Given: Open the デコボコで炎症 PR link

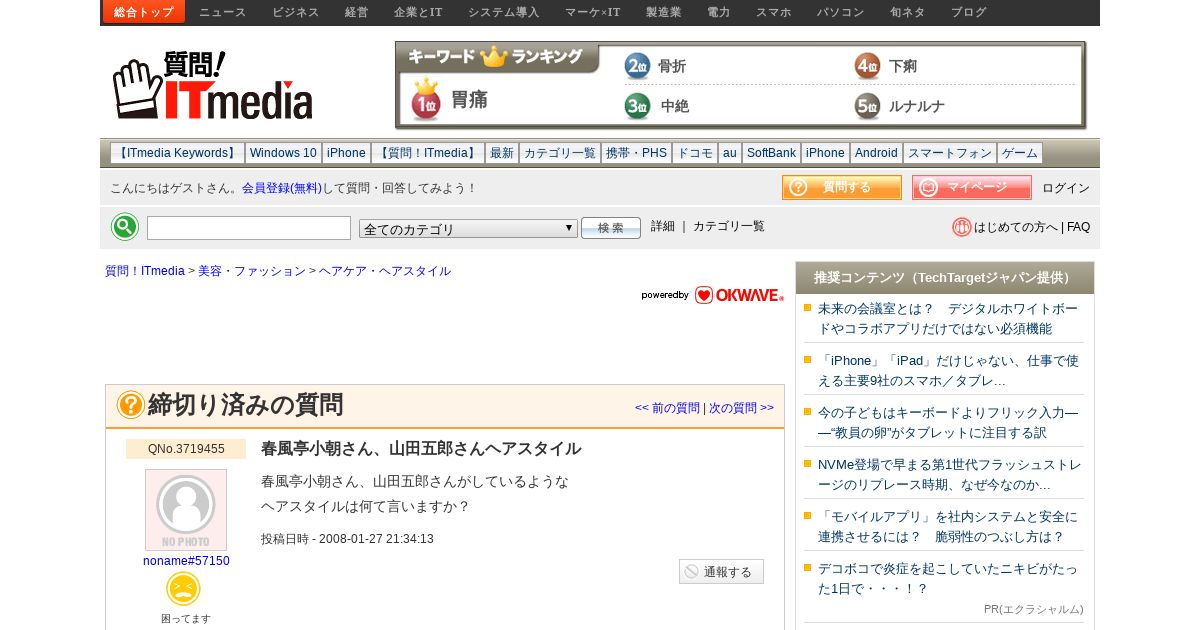Looking at the screenshot, I should coord(948,578).
